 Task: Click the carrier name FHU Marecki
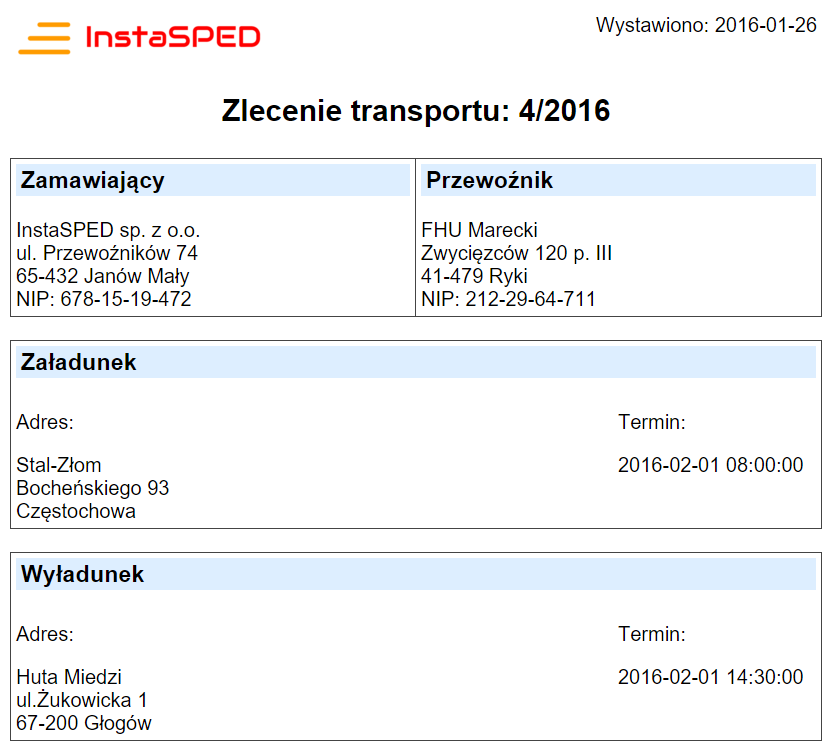[x=480, y=230]
